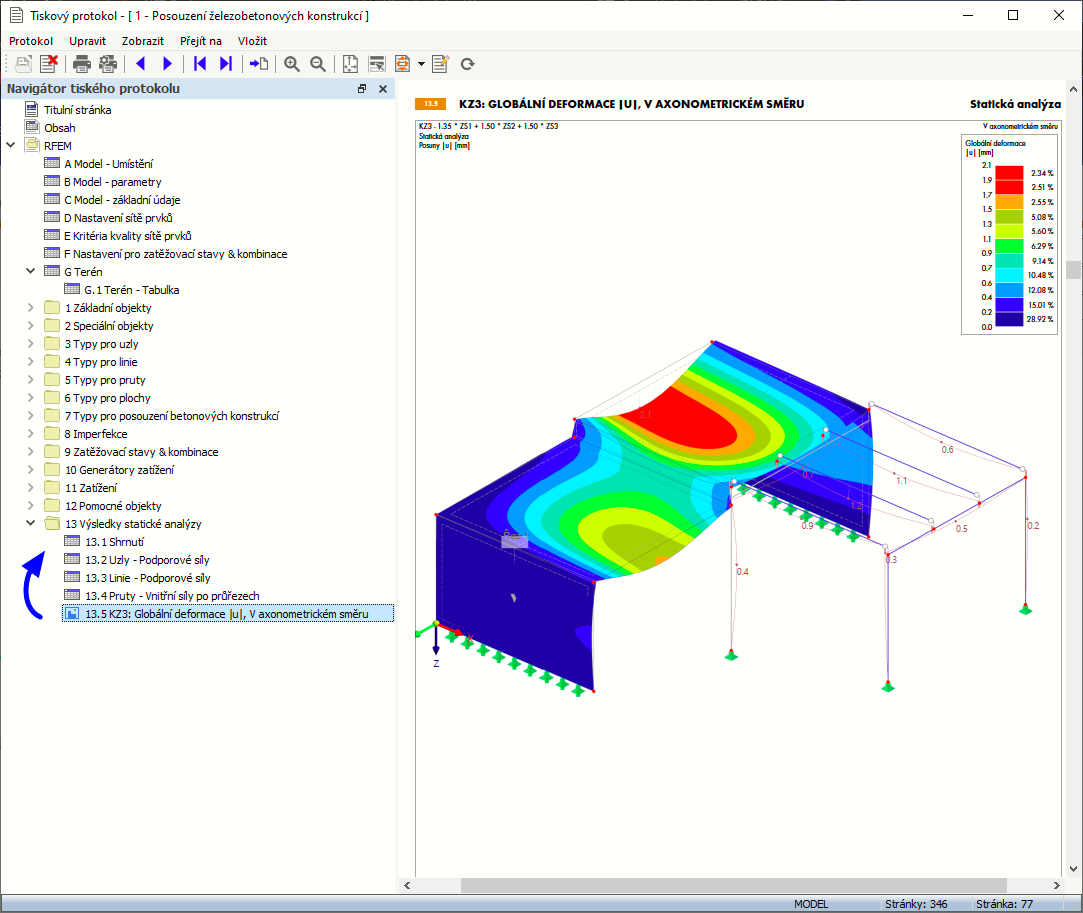Expand 7 Typy pro posouzení betonových konstrukcí
The height and width of the screenshot is (913, 1083).
[30, 415]
